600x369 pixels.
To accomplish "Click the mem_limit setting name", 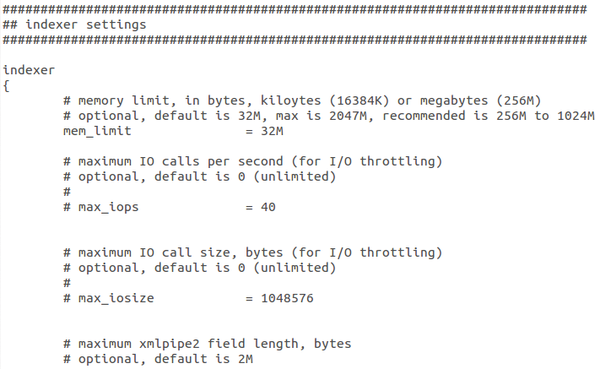I will [x=97, y=131].
